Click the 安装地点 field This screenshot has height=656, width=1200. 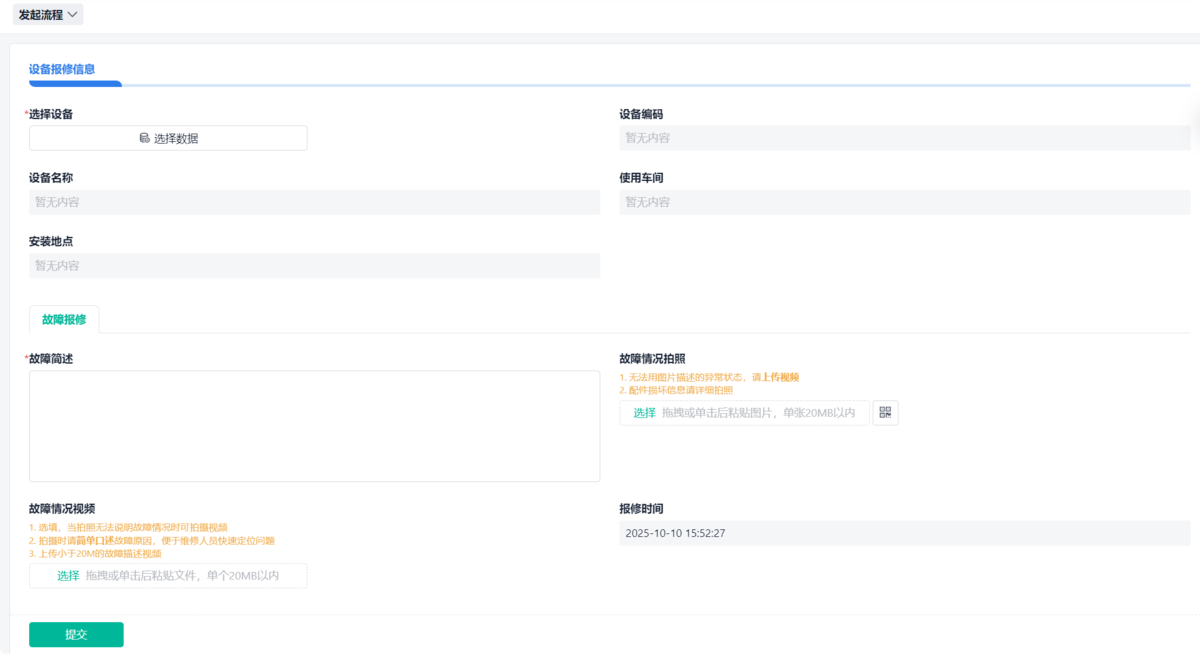coord(314,266)
